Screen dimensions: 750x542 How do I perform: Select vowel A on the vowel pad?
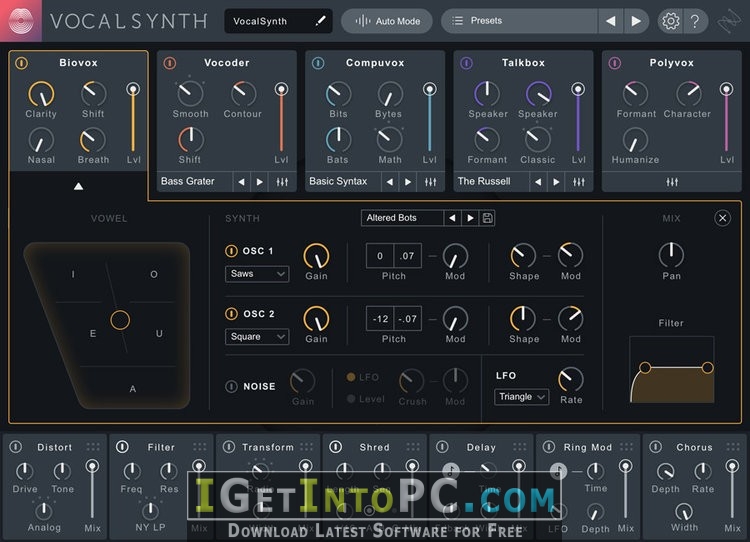click(x=132, y=388)
